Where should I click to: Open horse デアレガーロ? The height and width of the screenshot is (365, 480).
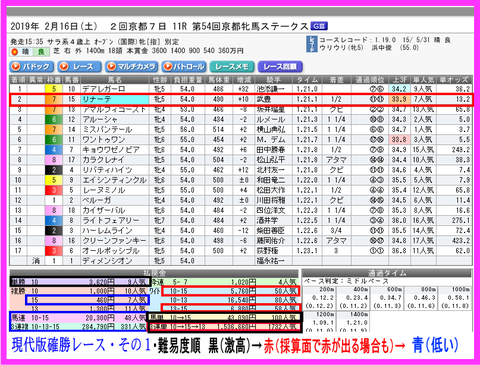[x=104, y=89]
